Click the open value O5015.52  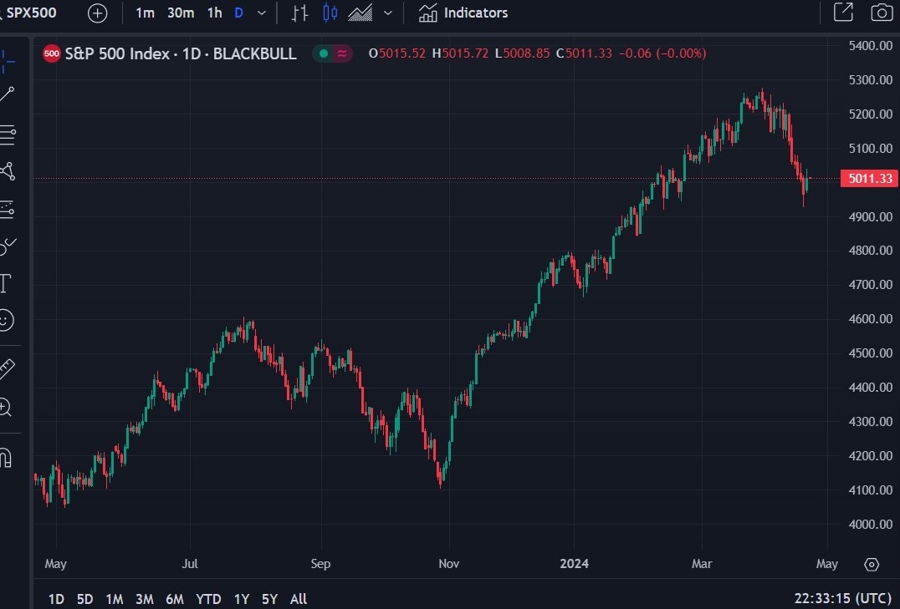point(397,53)
